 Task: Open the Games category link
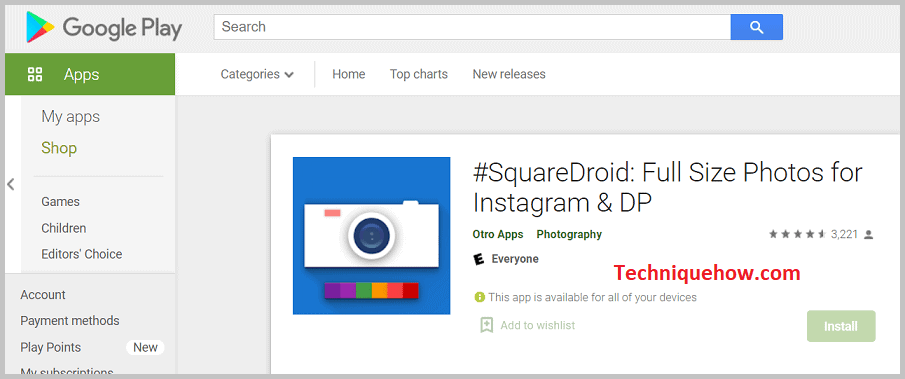(61, 202)
